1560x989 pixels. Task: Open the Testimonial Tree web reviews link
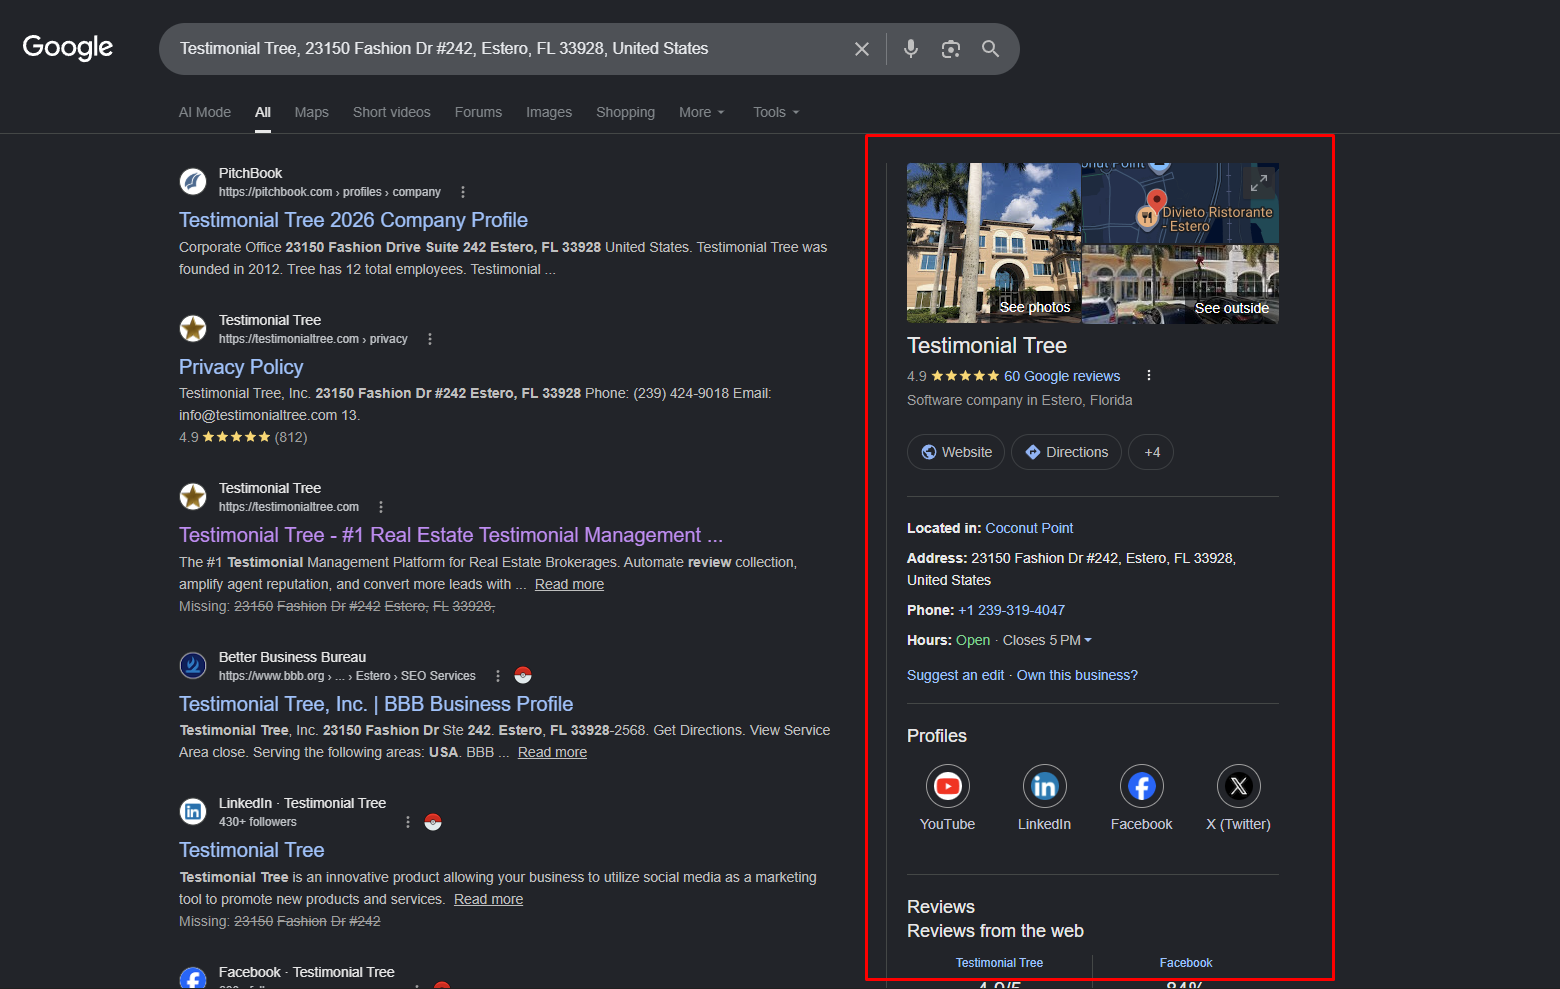pyautogui.click(x=999, y=963)
